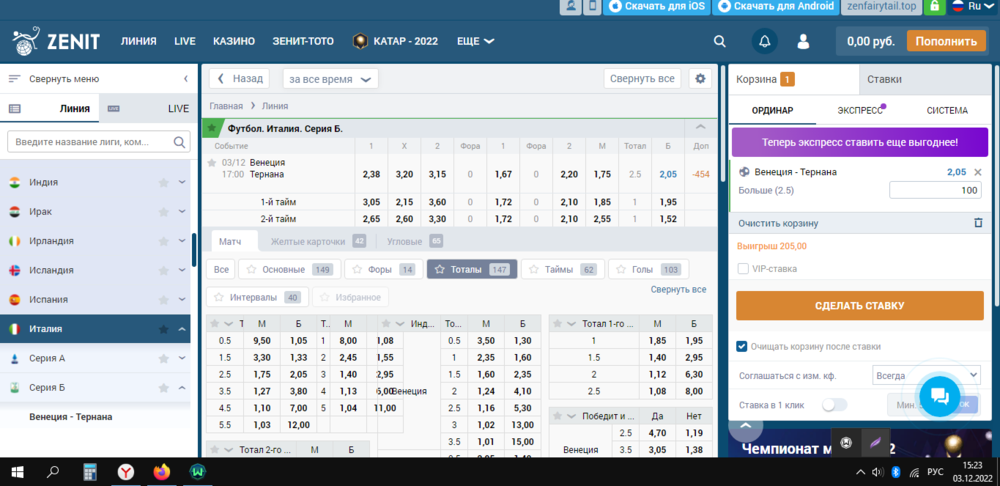Click the Пополнить button
Image resolution: width=1000 pixels, height=486 pixels.
tap(946, 41)
